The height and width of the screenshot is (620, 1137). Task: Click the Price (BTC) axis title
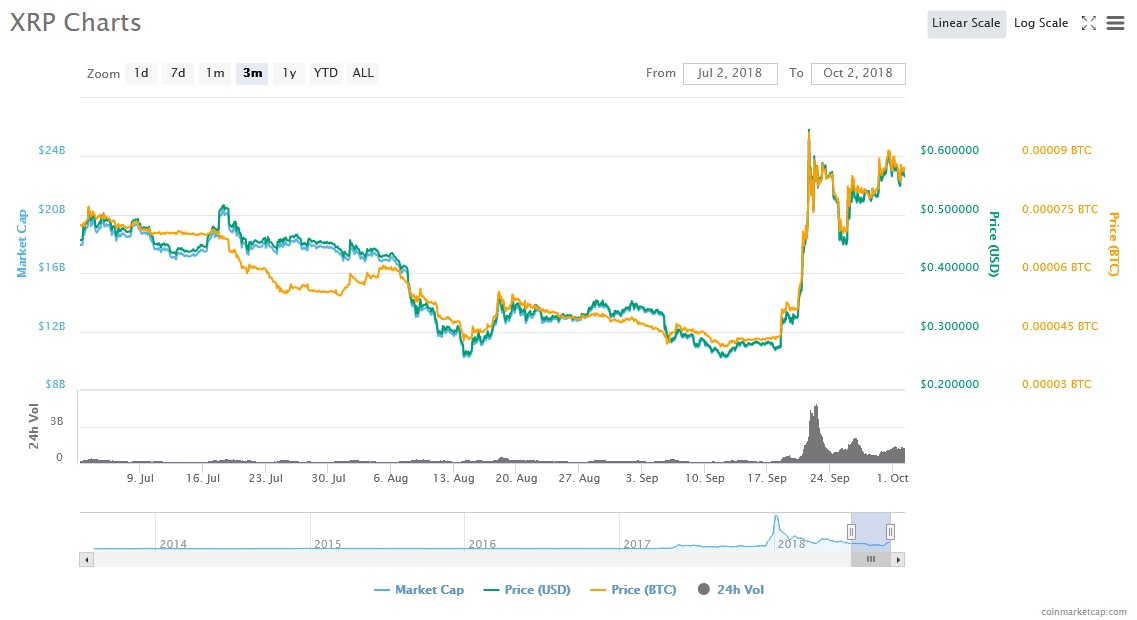pos(1113,244)
